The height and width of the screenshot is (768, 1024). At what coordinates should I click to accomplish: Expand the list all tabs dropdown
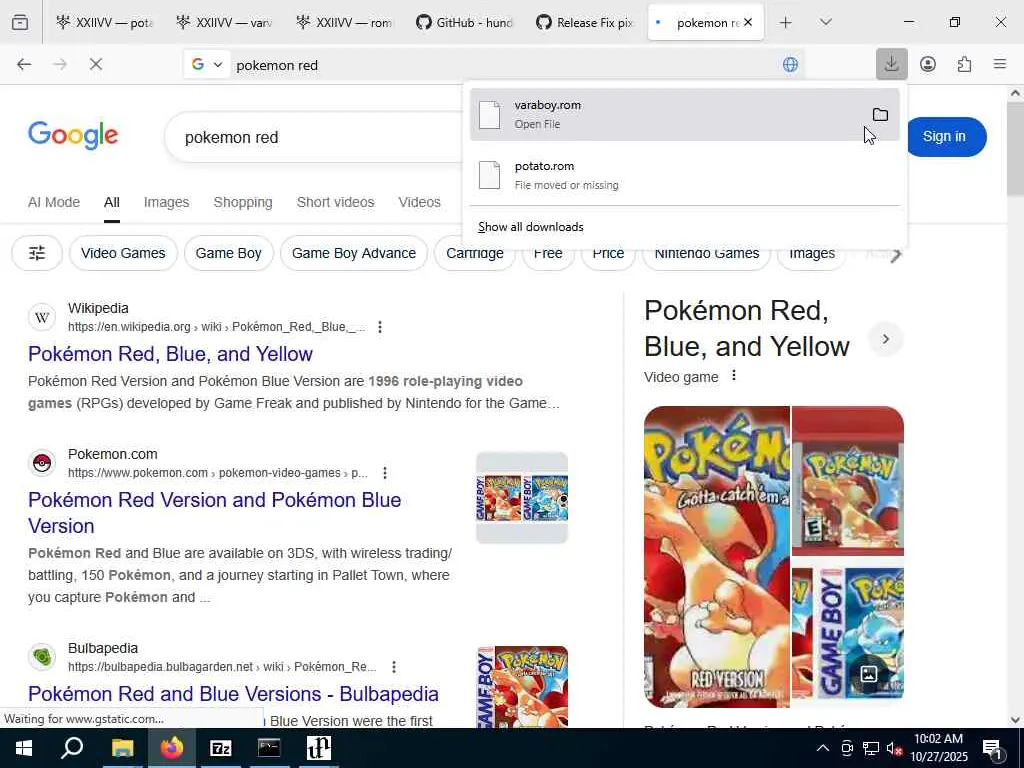pyautogui.click(x=825, y=22)
